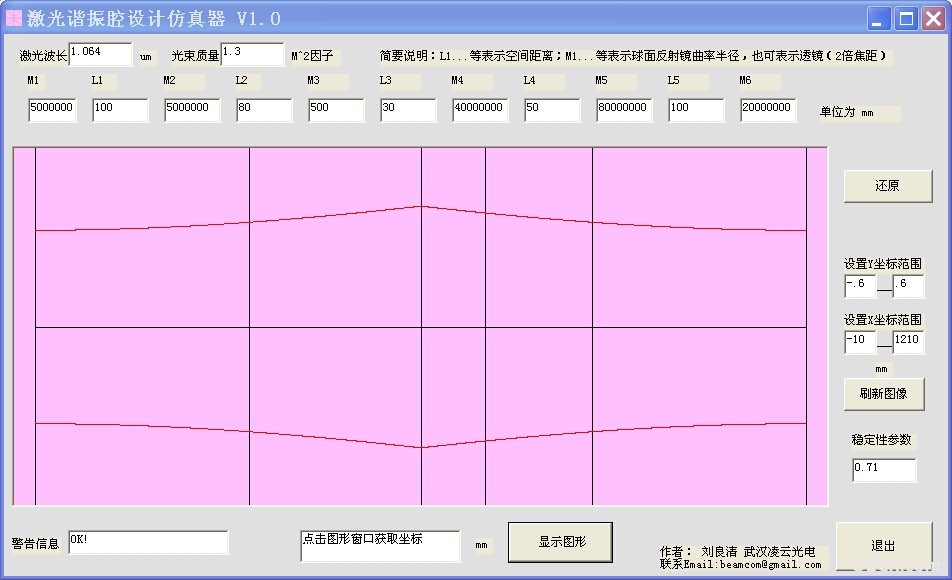Viewport: 952px width, 580px height.
Task: Click the 刷新图像 refresh image button
Action: pyautogui.click(x=883, y=394)
